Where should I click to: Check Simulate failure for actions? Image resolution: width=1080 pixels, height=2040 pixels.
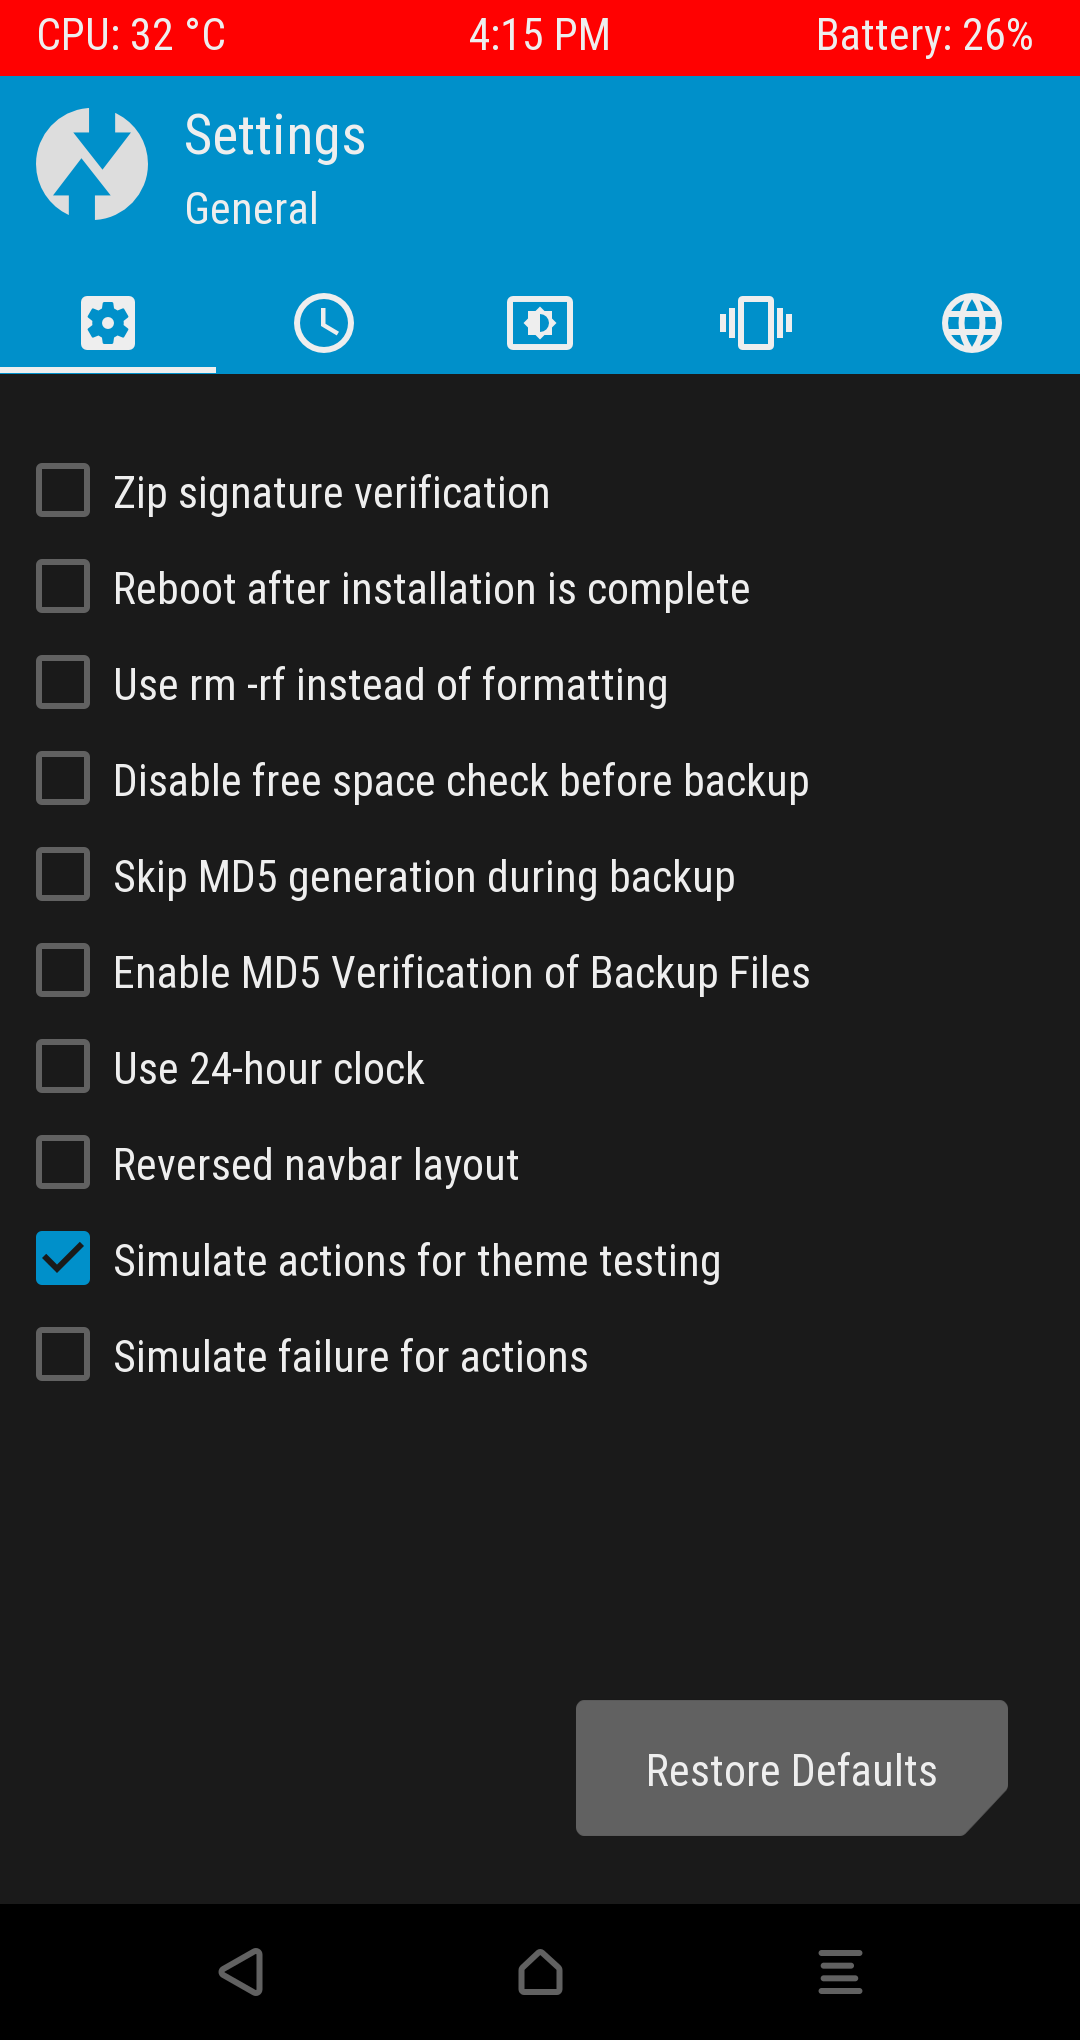coord(63,1354)
